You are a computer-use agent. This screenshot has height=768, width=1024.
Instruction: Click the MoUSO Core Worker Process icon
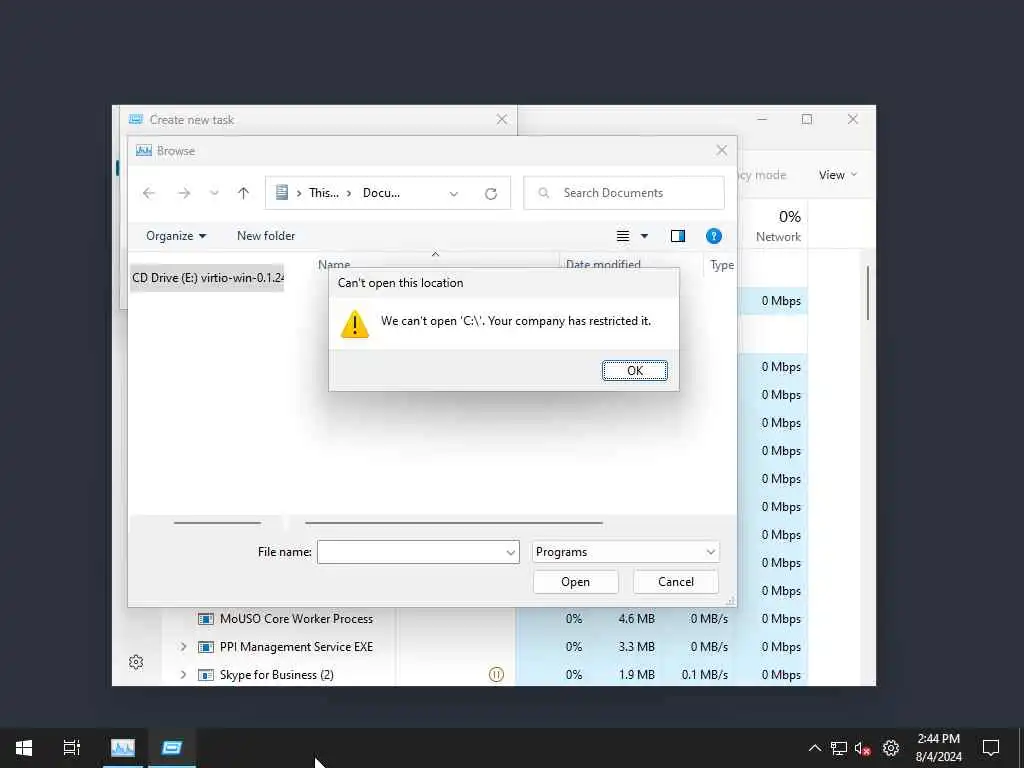206,618
